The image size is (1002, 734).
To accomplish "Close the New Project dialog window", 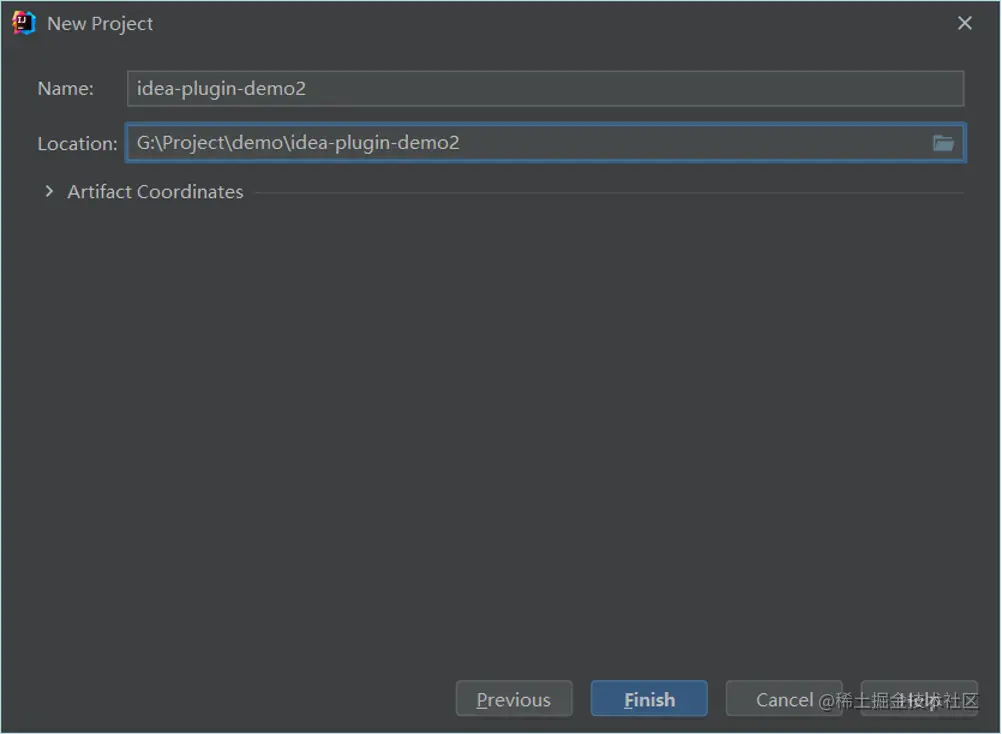I will pyautogui.click(x=964, y=23).
